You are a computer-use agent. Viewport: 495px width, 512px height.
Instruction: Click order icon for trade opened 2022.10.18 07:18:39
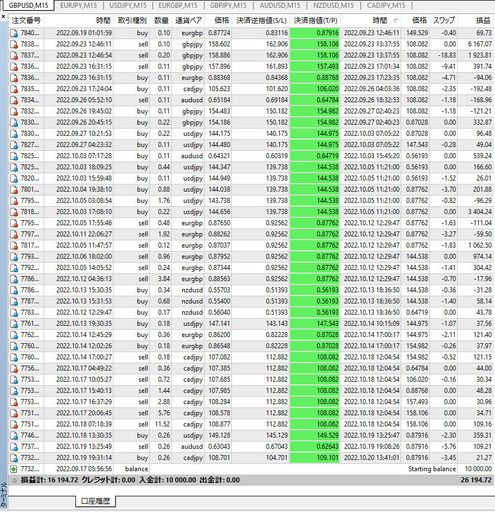point(14,424)
